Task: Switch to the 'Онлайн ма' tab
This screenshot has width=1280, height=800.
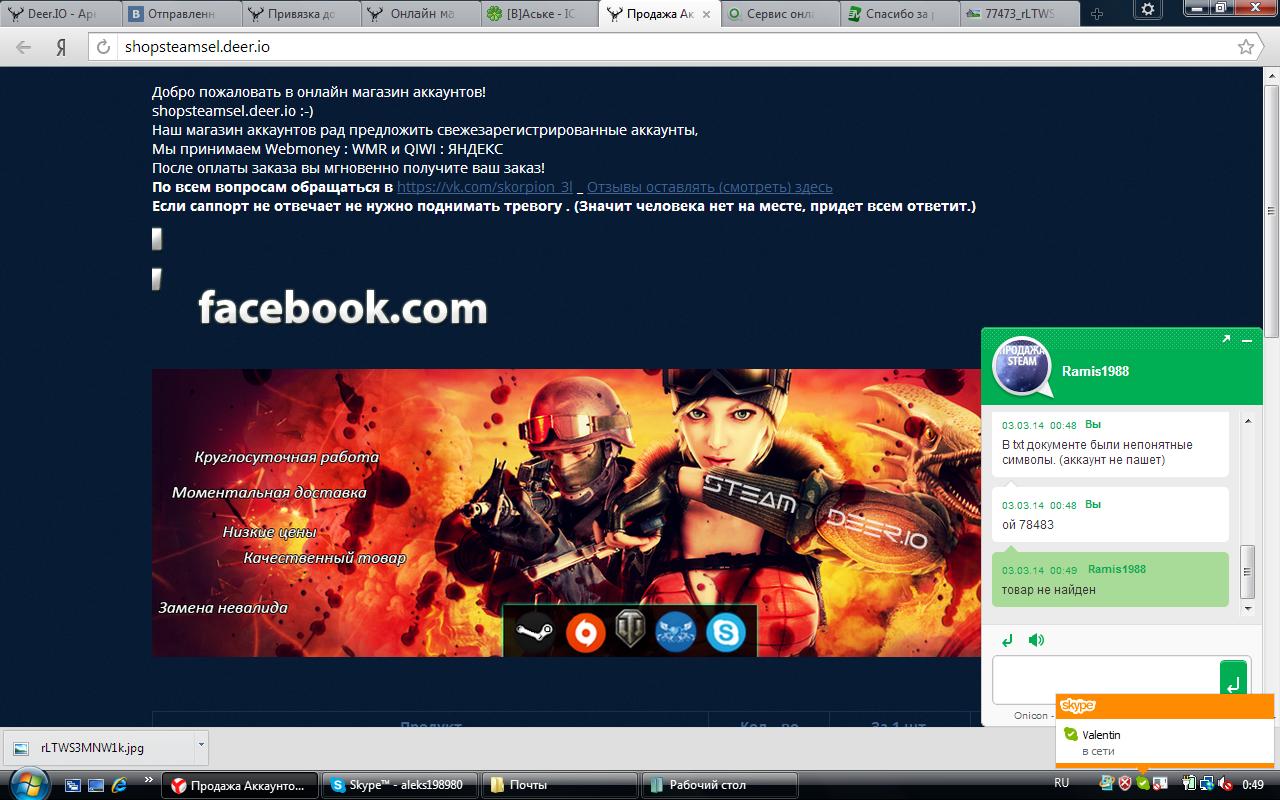Action: (420, 14)
